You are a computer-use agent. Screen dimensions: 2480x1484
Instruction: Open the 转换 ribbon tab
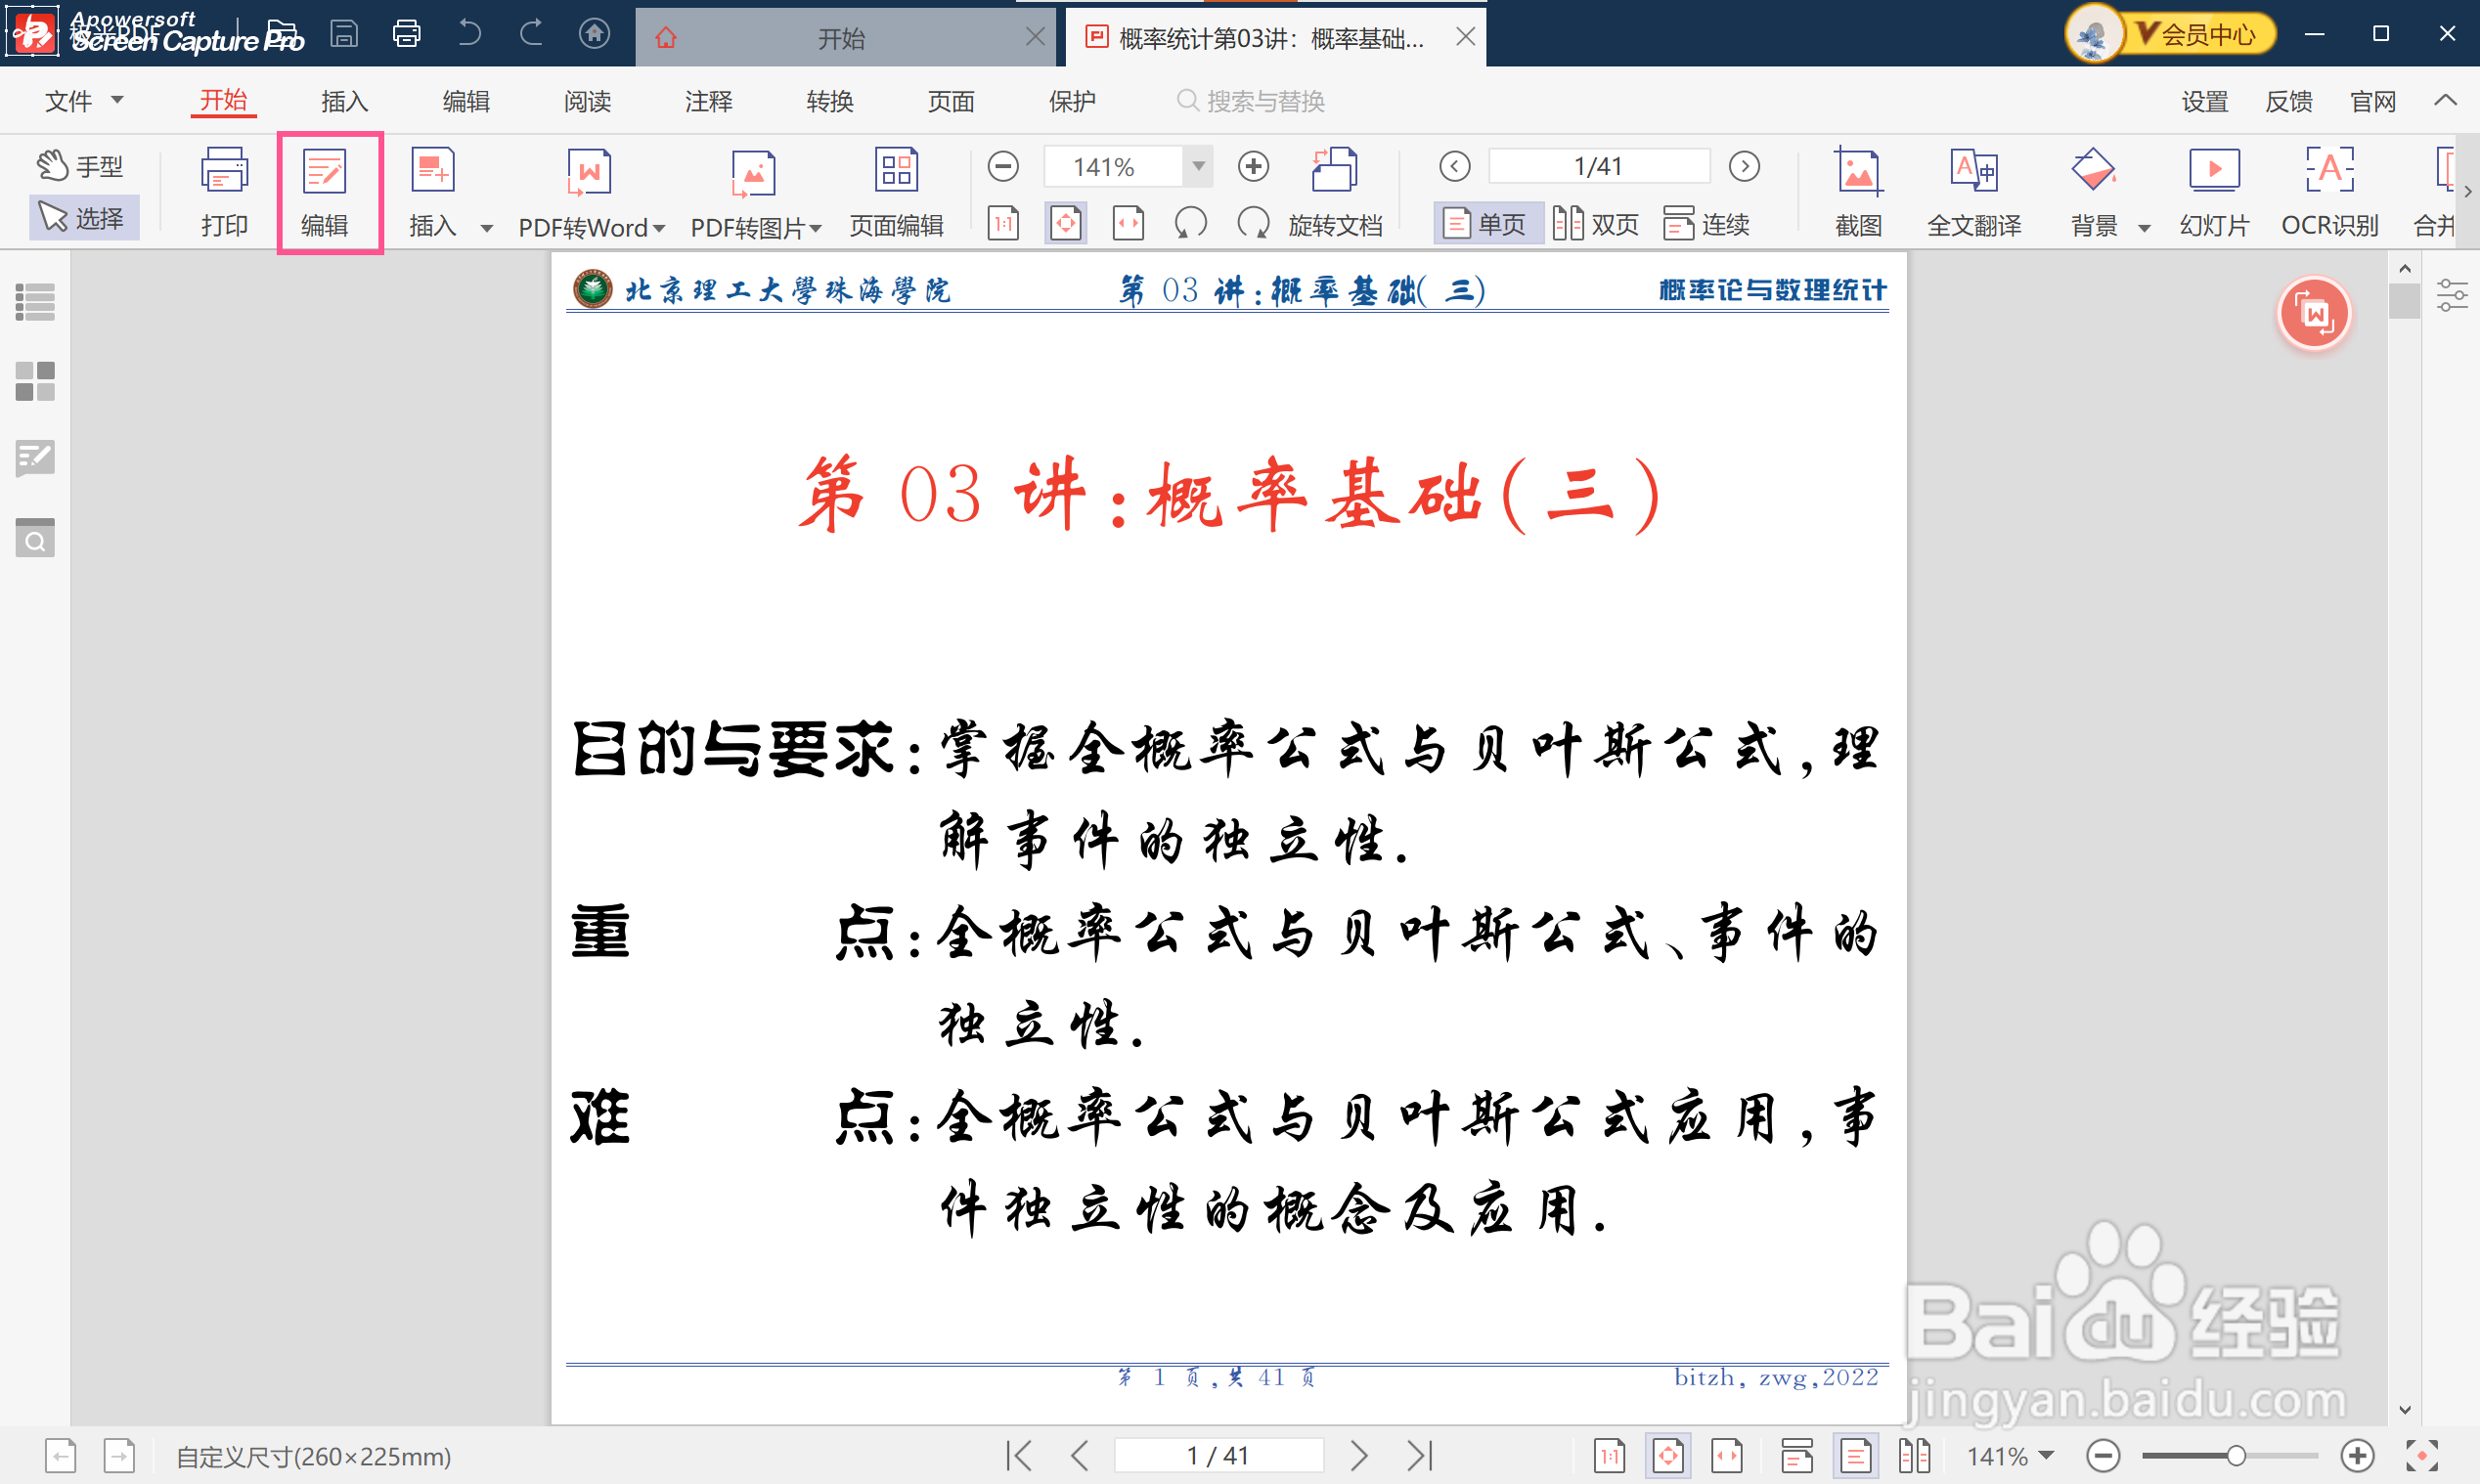coord(829,101)
